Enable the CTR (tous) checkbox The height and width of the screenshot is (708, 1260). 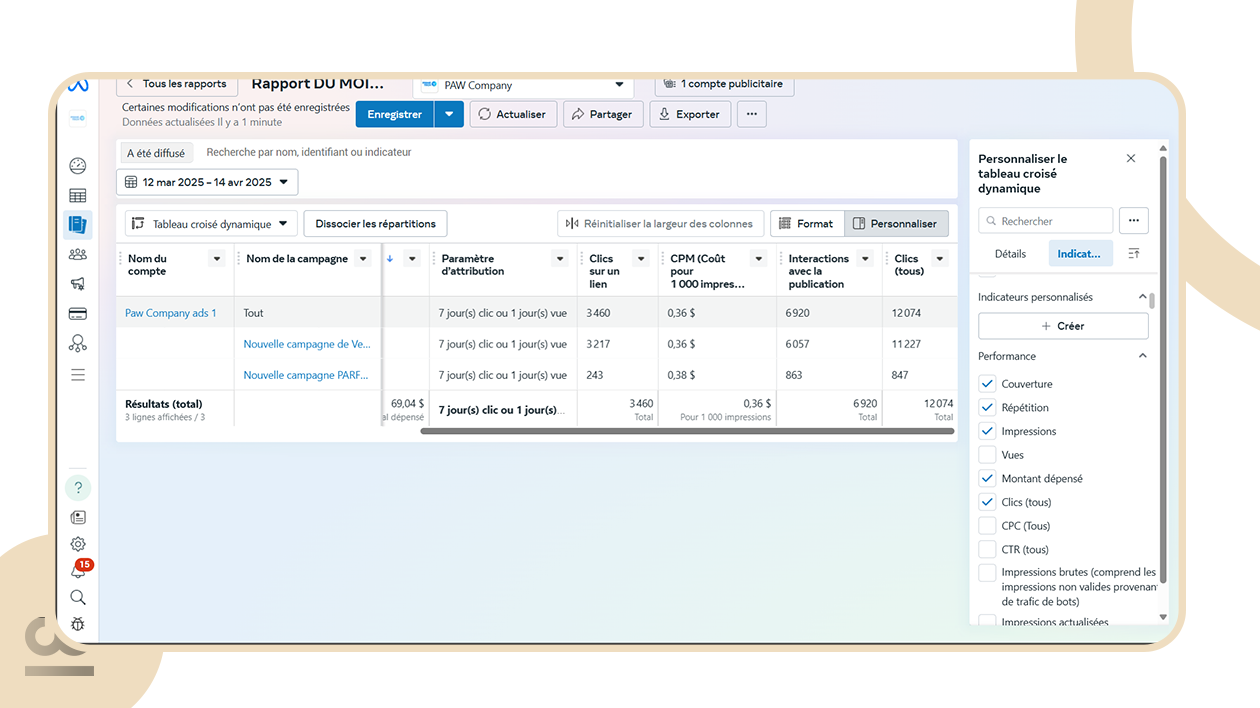[x=987, y=549]
